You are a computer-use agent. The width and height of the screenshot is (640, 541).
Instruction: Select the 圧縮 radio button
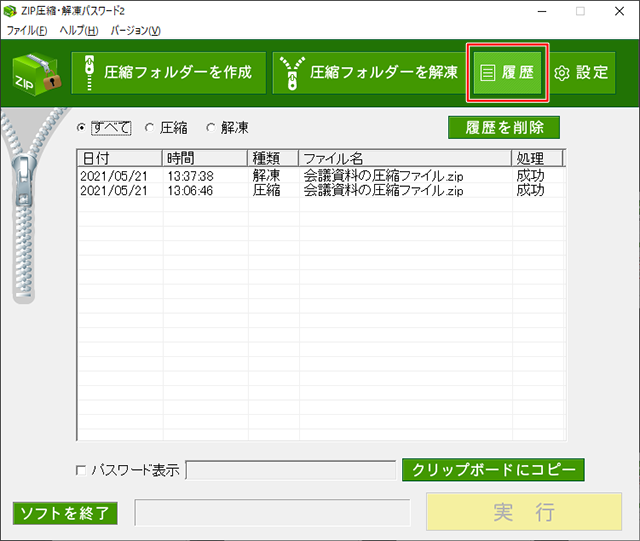[149, 128]
